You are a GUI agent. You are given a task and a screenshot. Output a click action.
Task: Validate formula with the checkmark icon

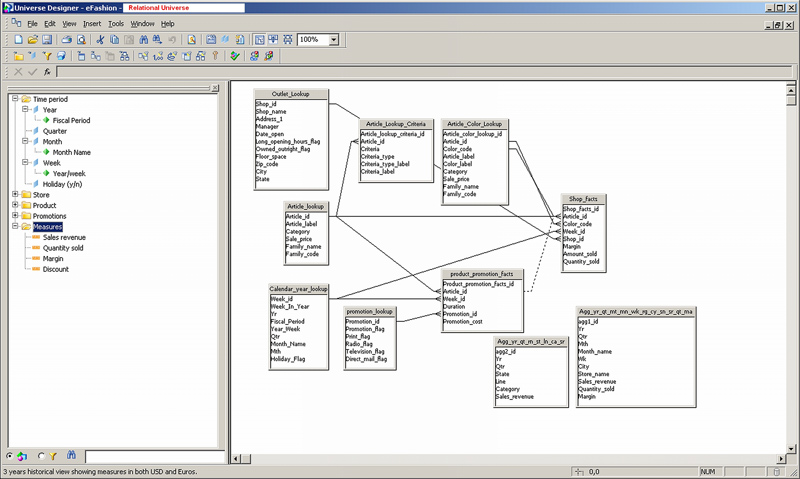click(33, 72)
